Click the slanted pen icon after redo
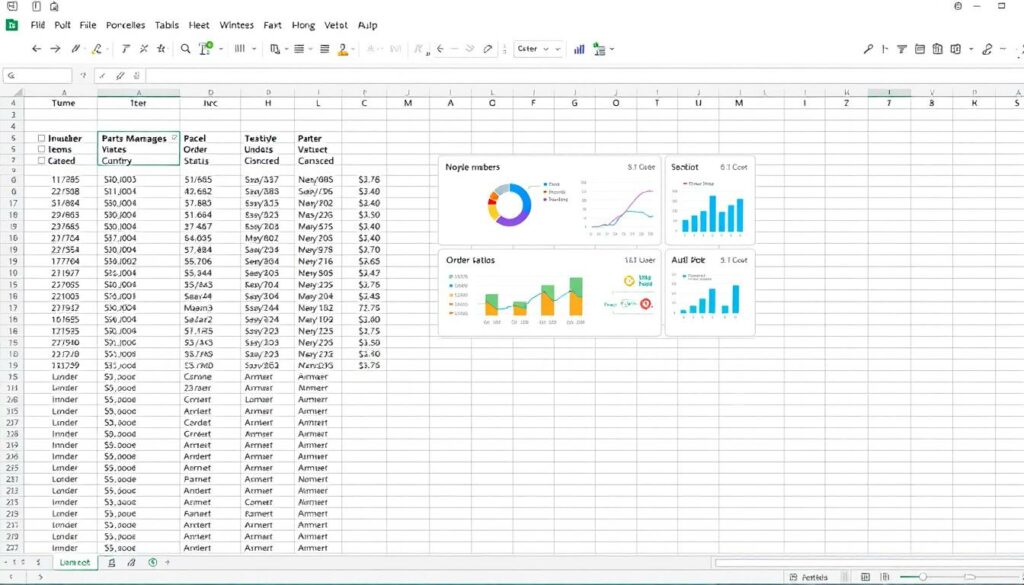1024x585 pixels. point(75,49)
